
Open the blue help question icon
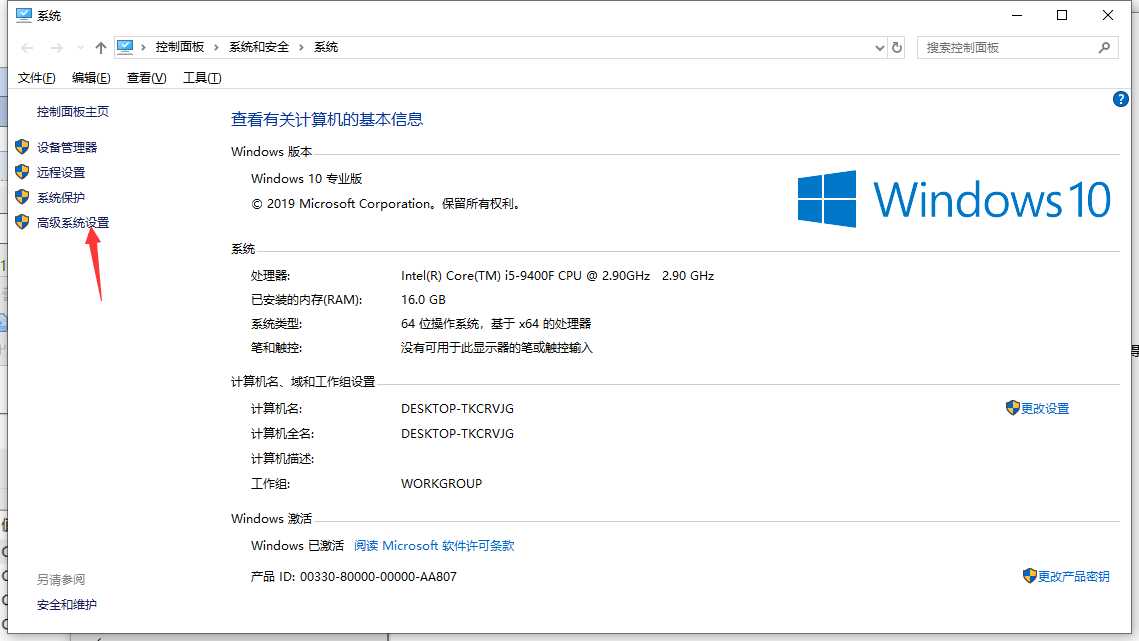1120,99
